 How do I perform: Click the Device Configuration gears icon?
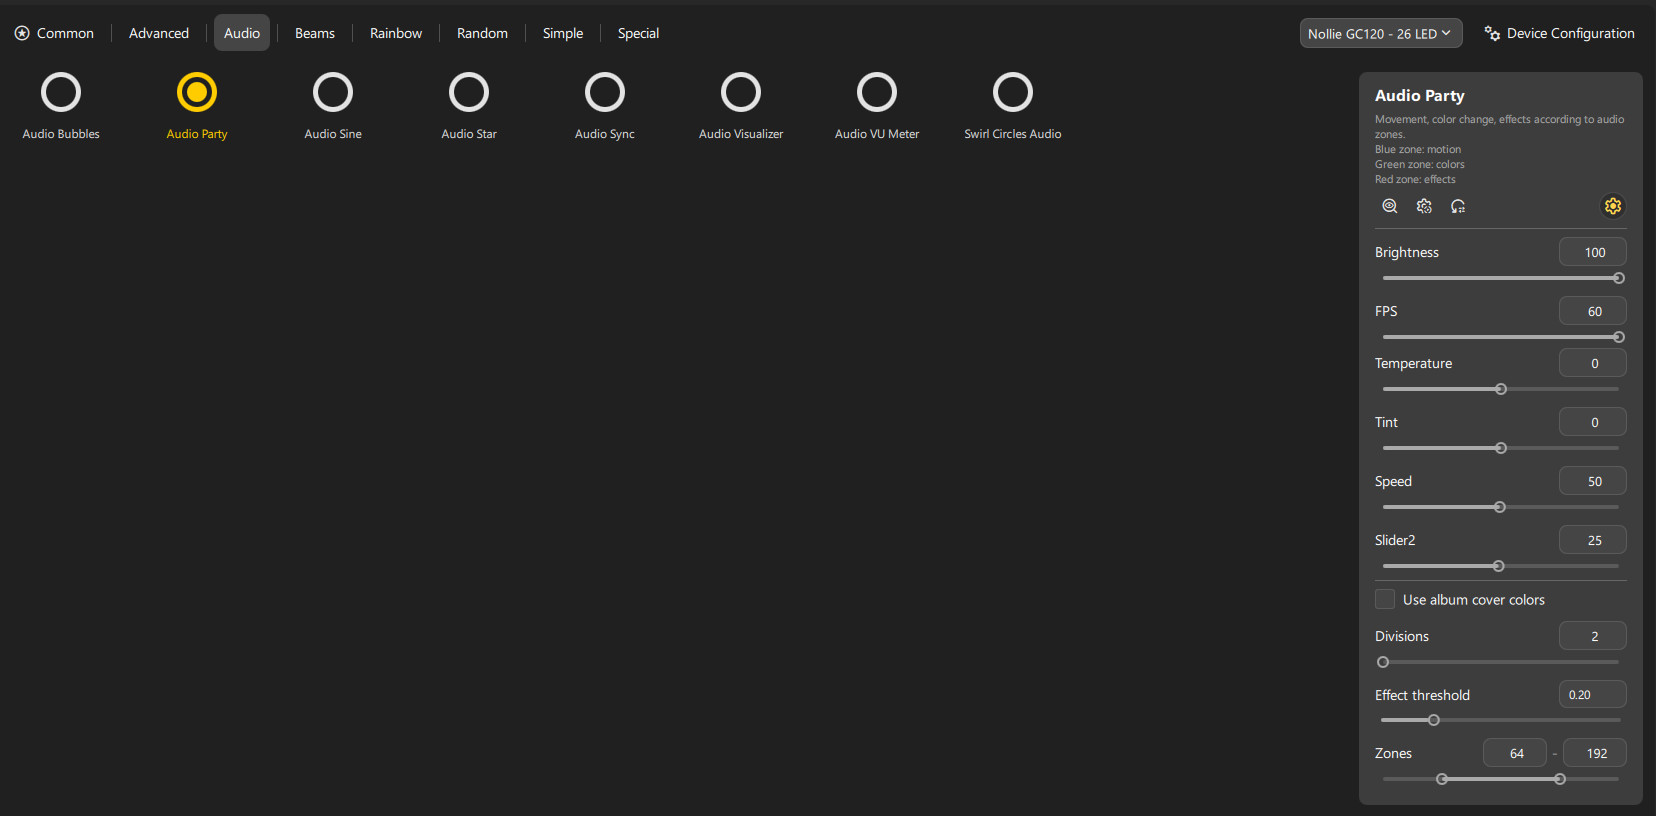coord(1492,33)
